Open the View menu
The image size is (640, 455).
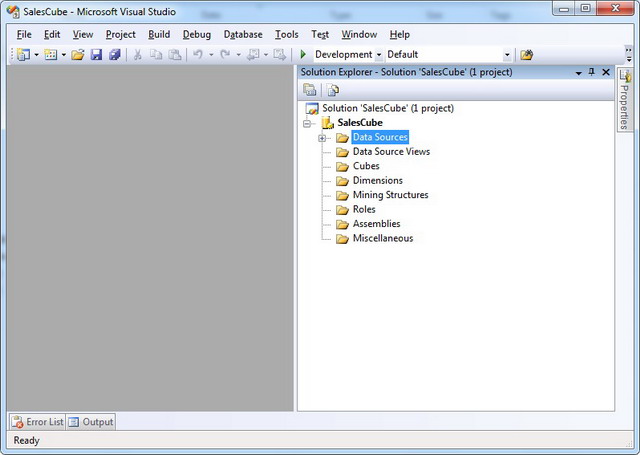(x=83, y=35)
